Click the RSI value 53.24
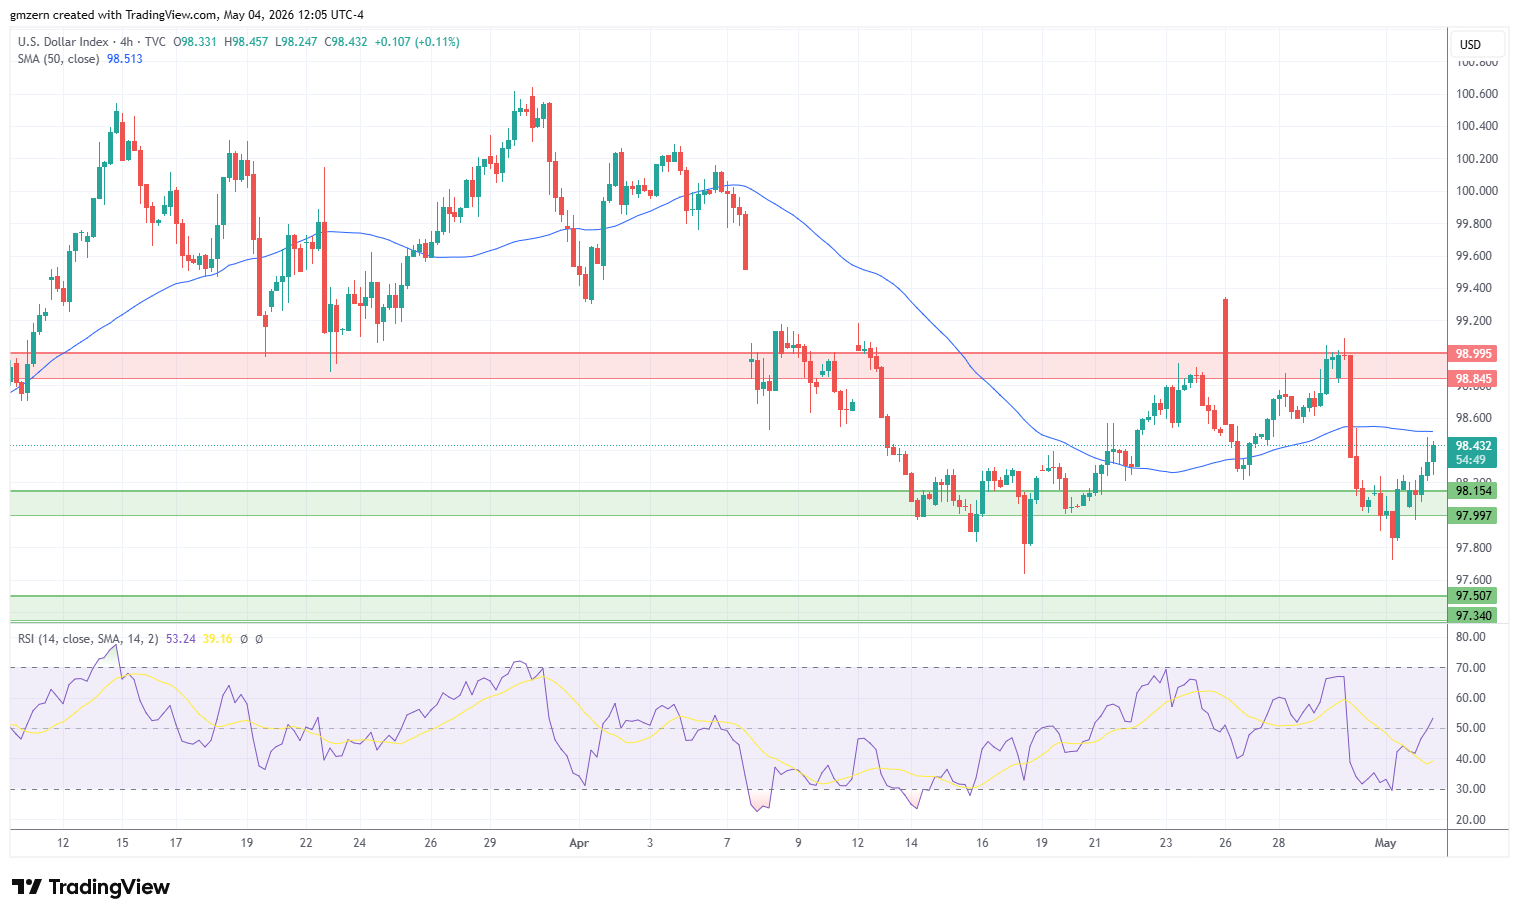Viewport: 1519px width, 917px height. (x=181, y=639)
